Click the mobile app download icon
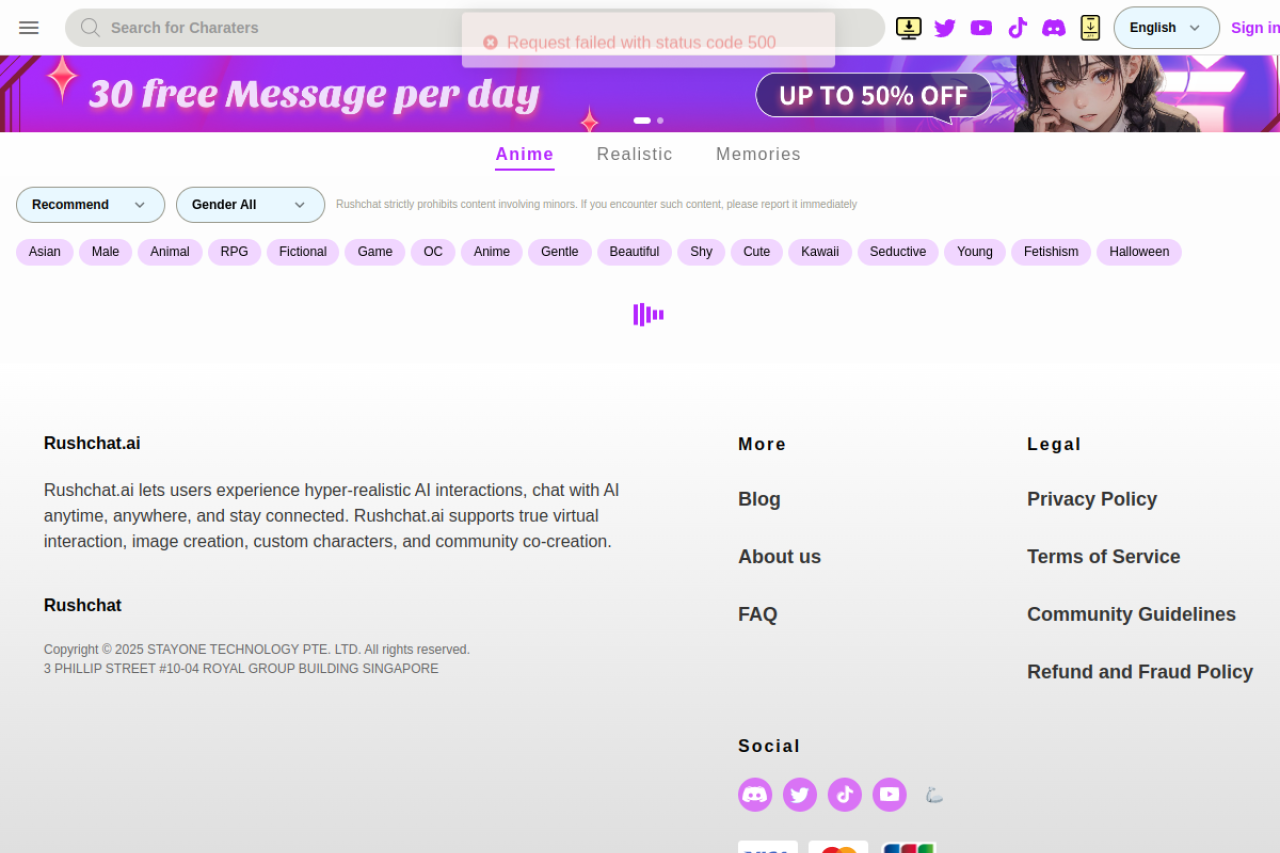Image resolution: width=1280 pixels, height=853 pixels. click(x=1090, y=28)
